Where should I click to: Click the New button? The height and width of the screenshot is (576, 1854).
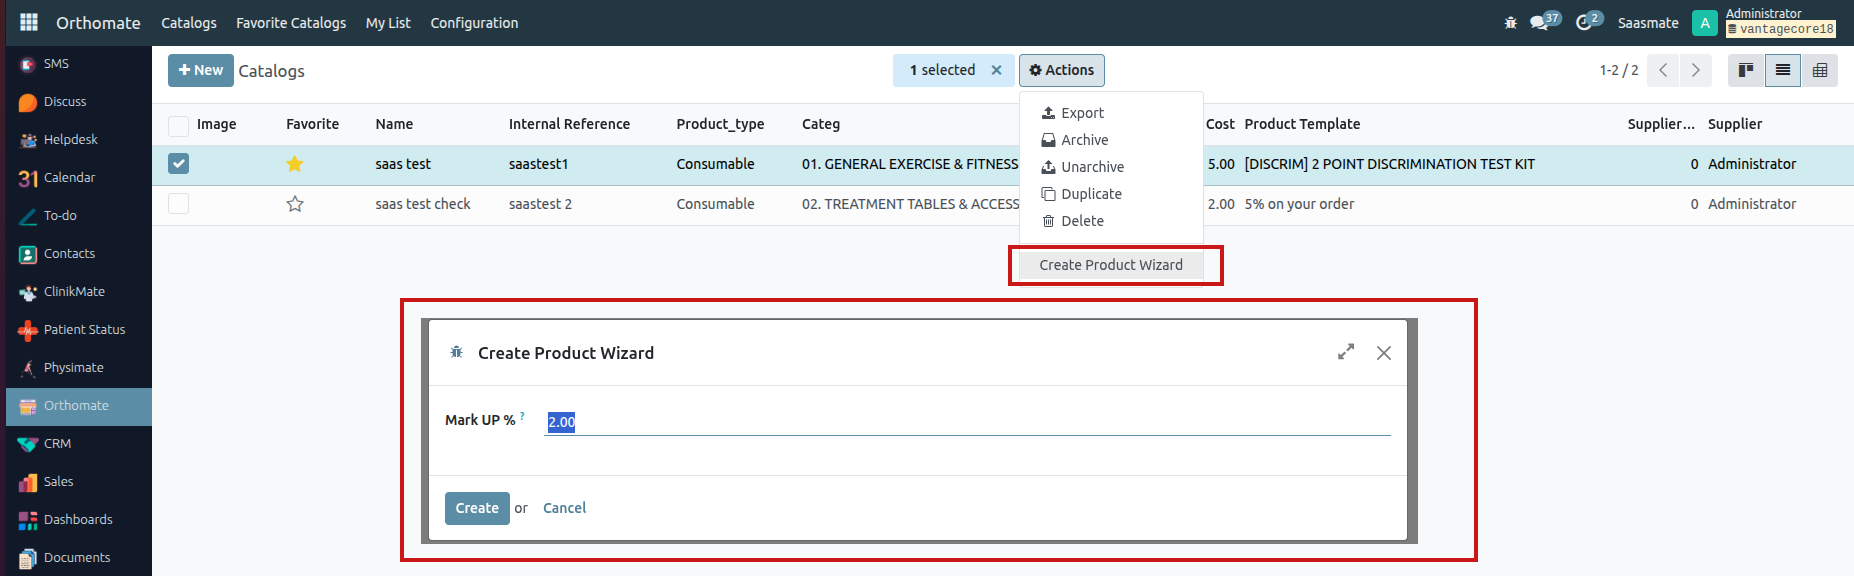(x=201, y=70)
